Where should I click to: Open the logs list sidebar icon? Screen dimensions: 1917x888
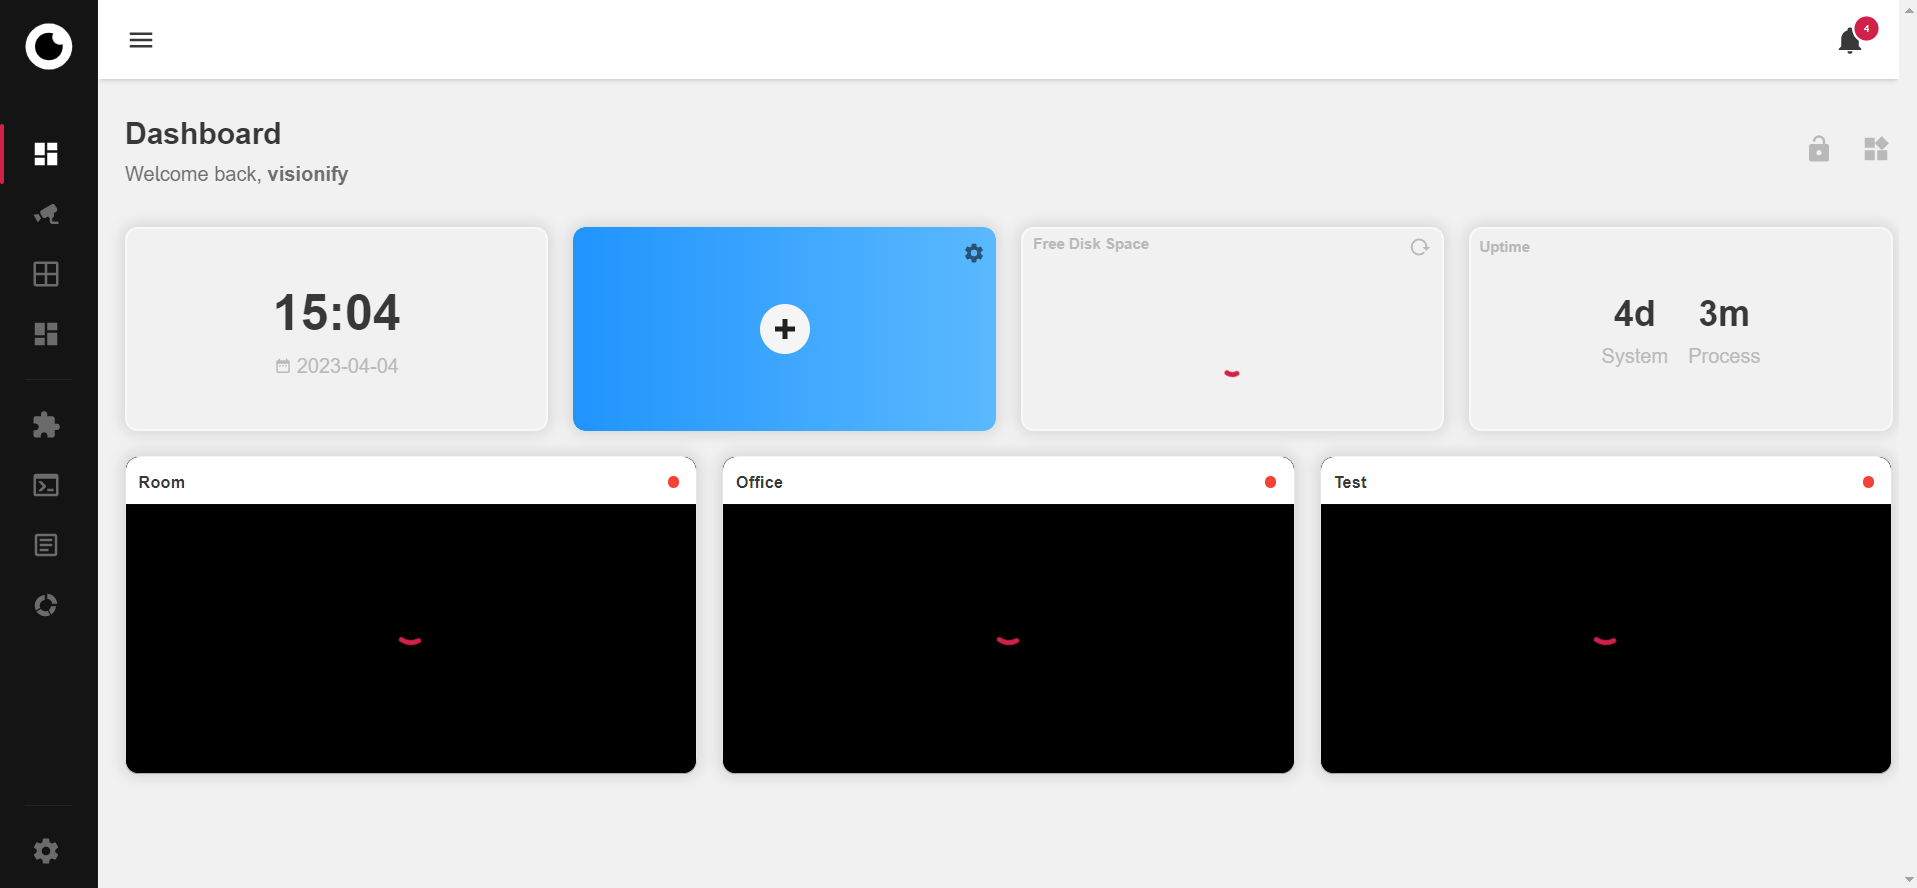click(46, 545)
